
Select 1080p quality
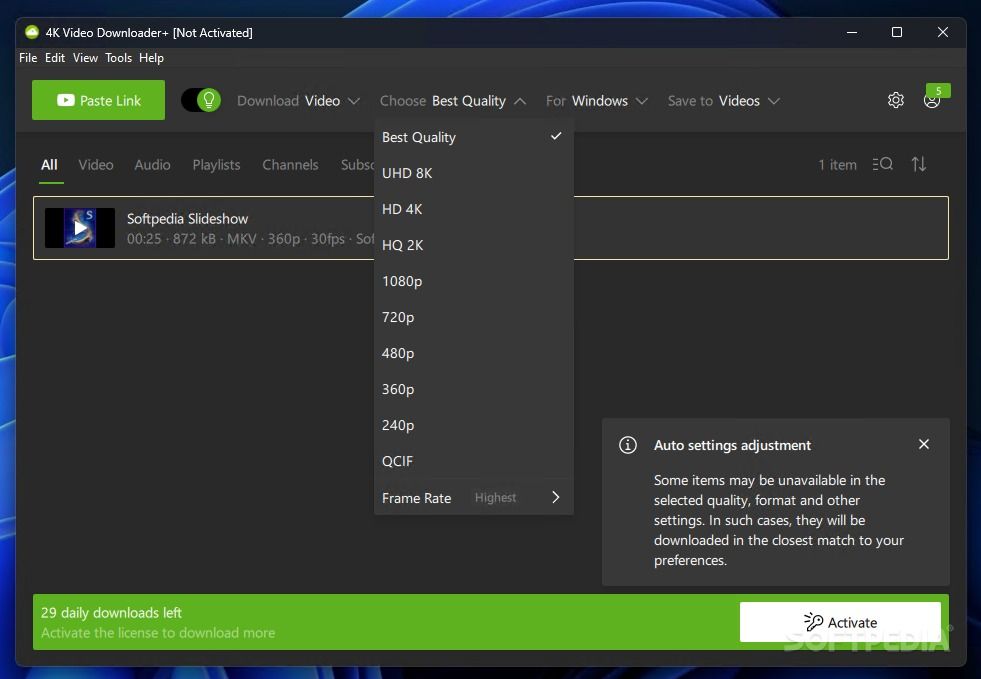point(474,281)
